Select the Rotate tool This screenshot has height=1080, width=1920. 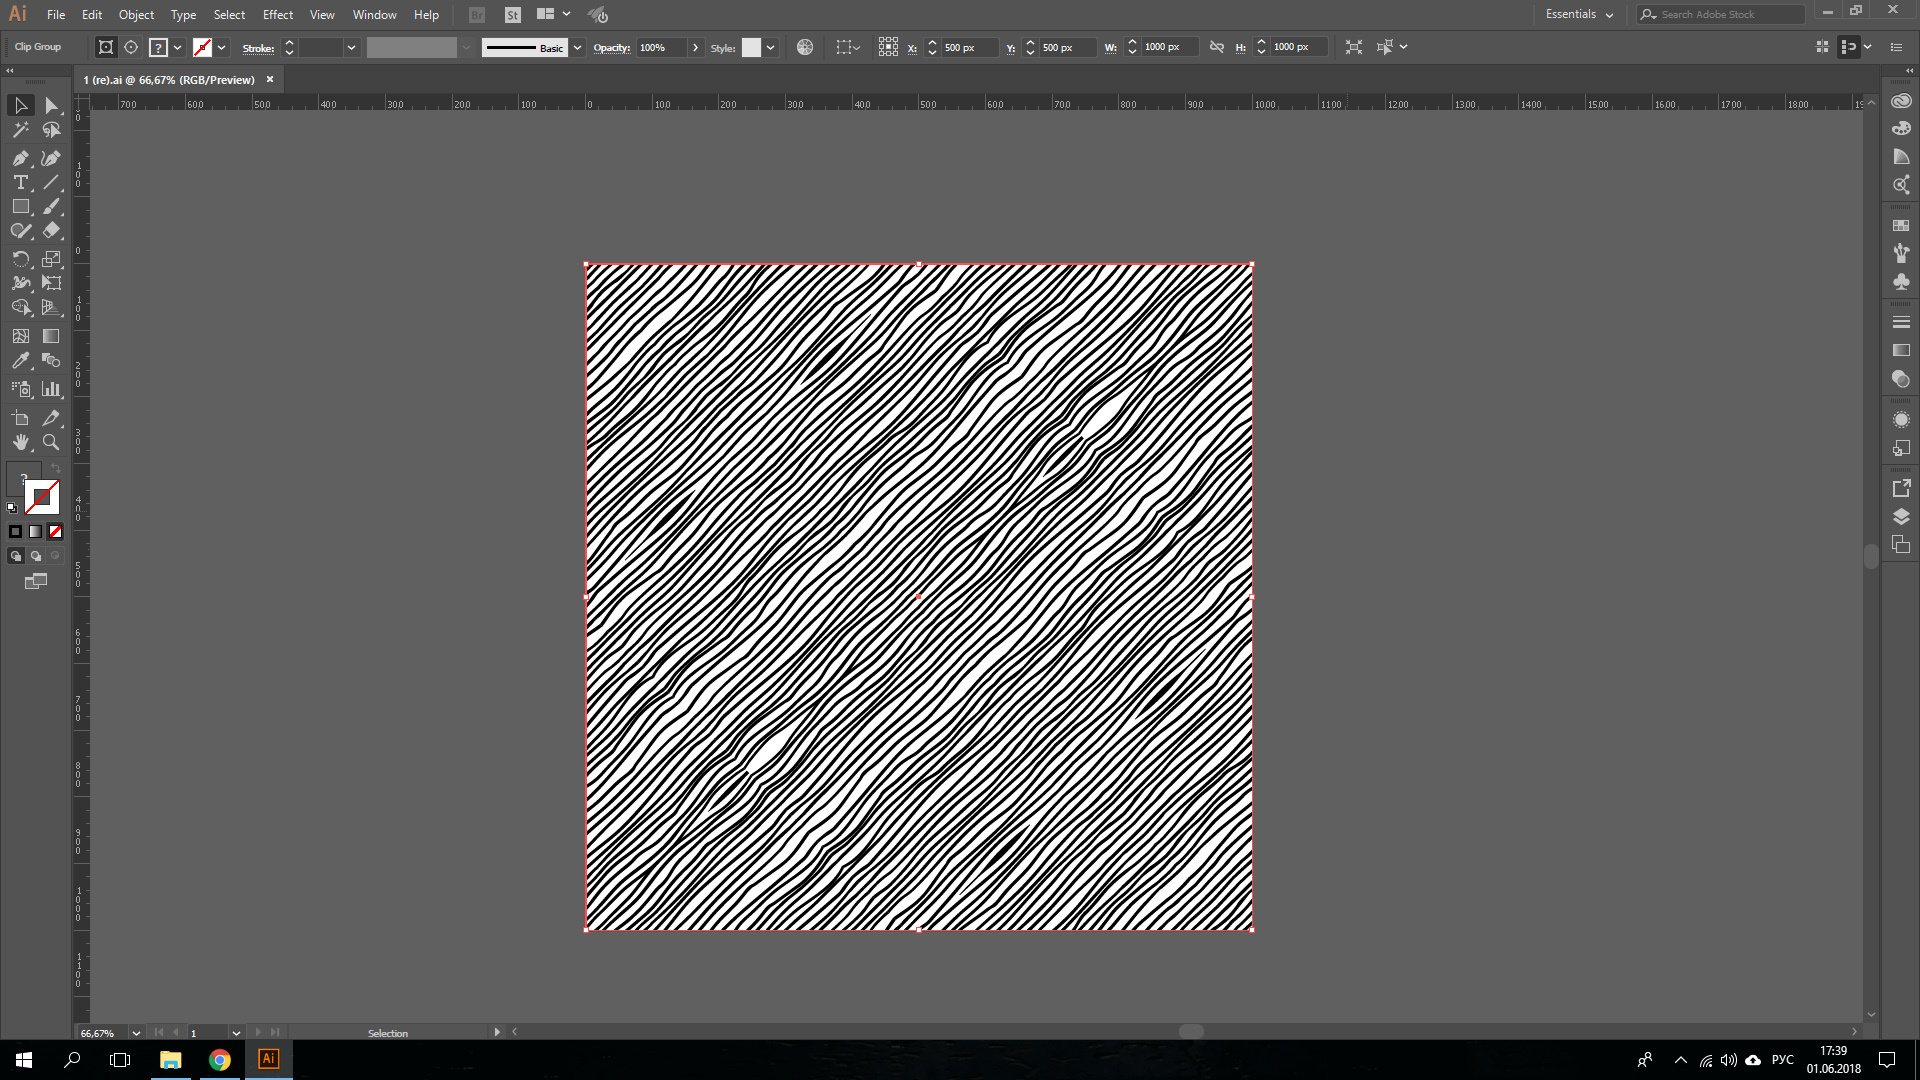pos(21,259)
